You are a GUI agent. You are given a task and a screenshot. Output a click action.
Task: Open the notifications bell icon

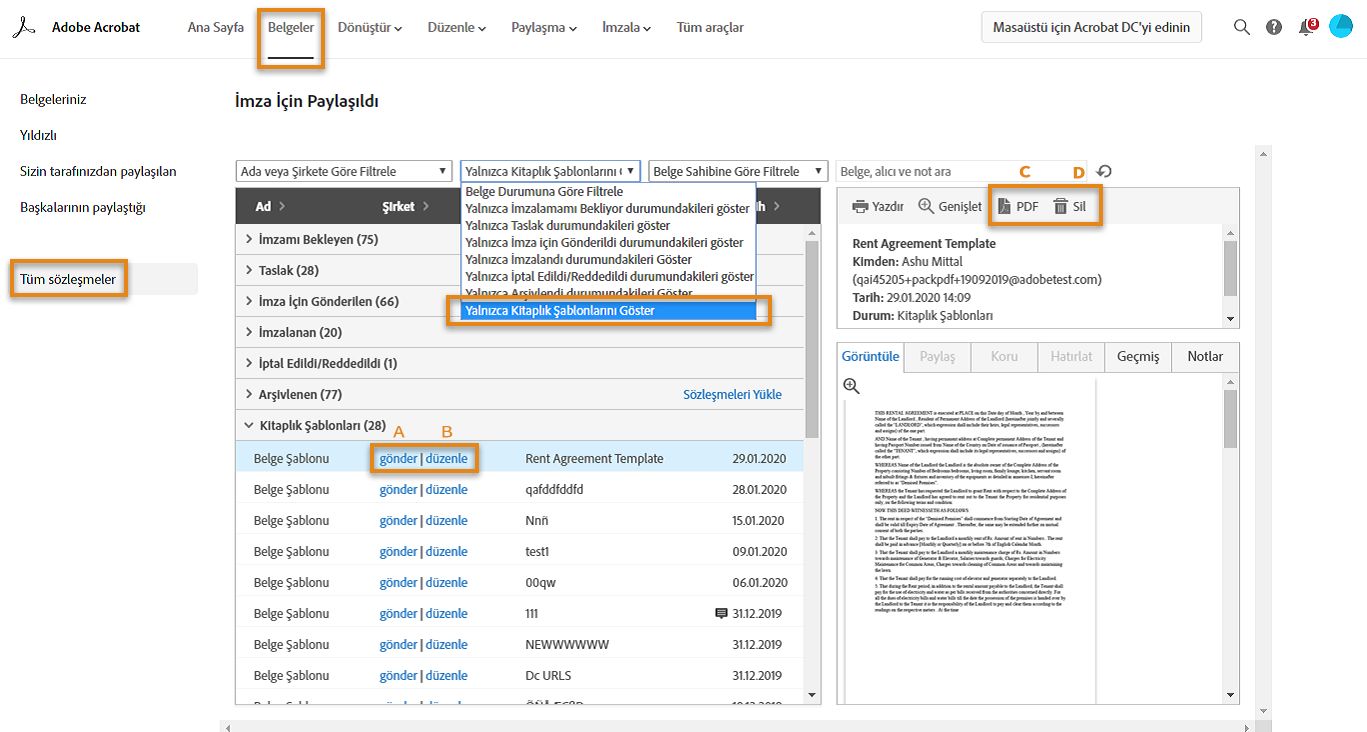click(x=1306, y=28)
